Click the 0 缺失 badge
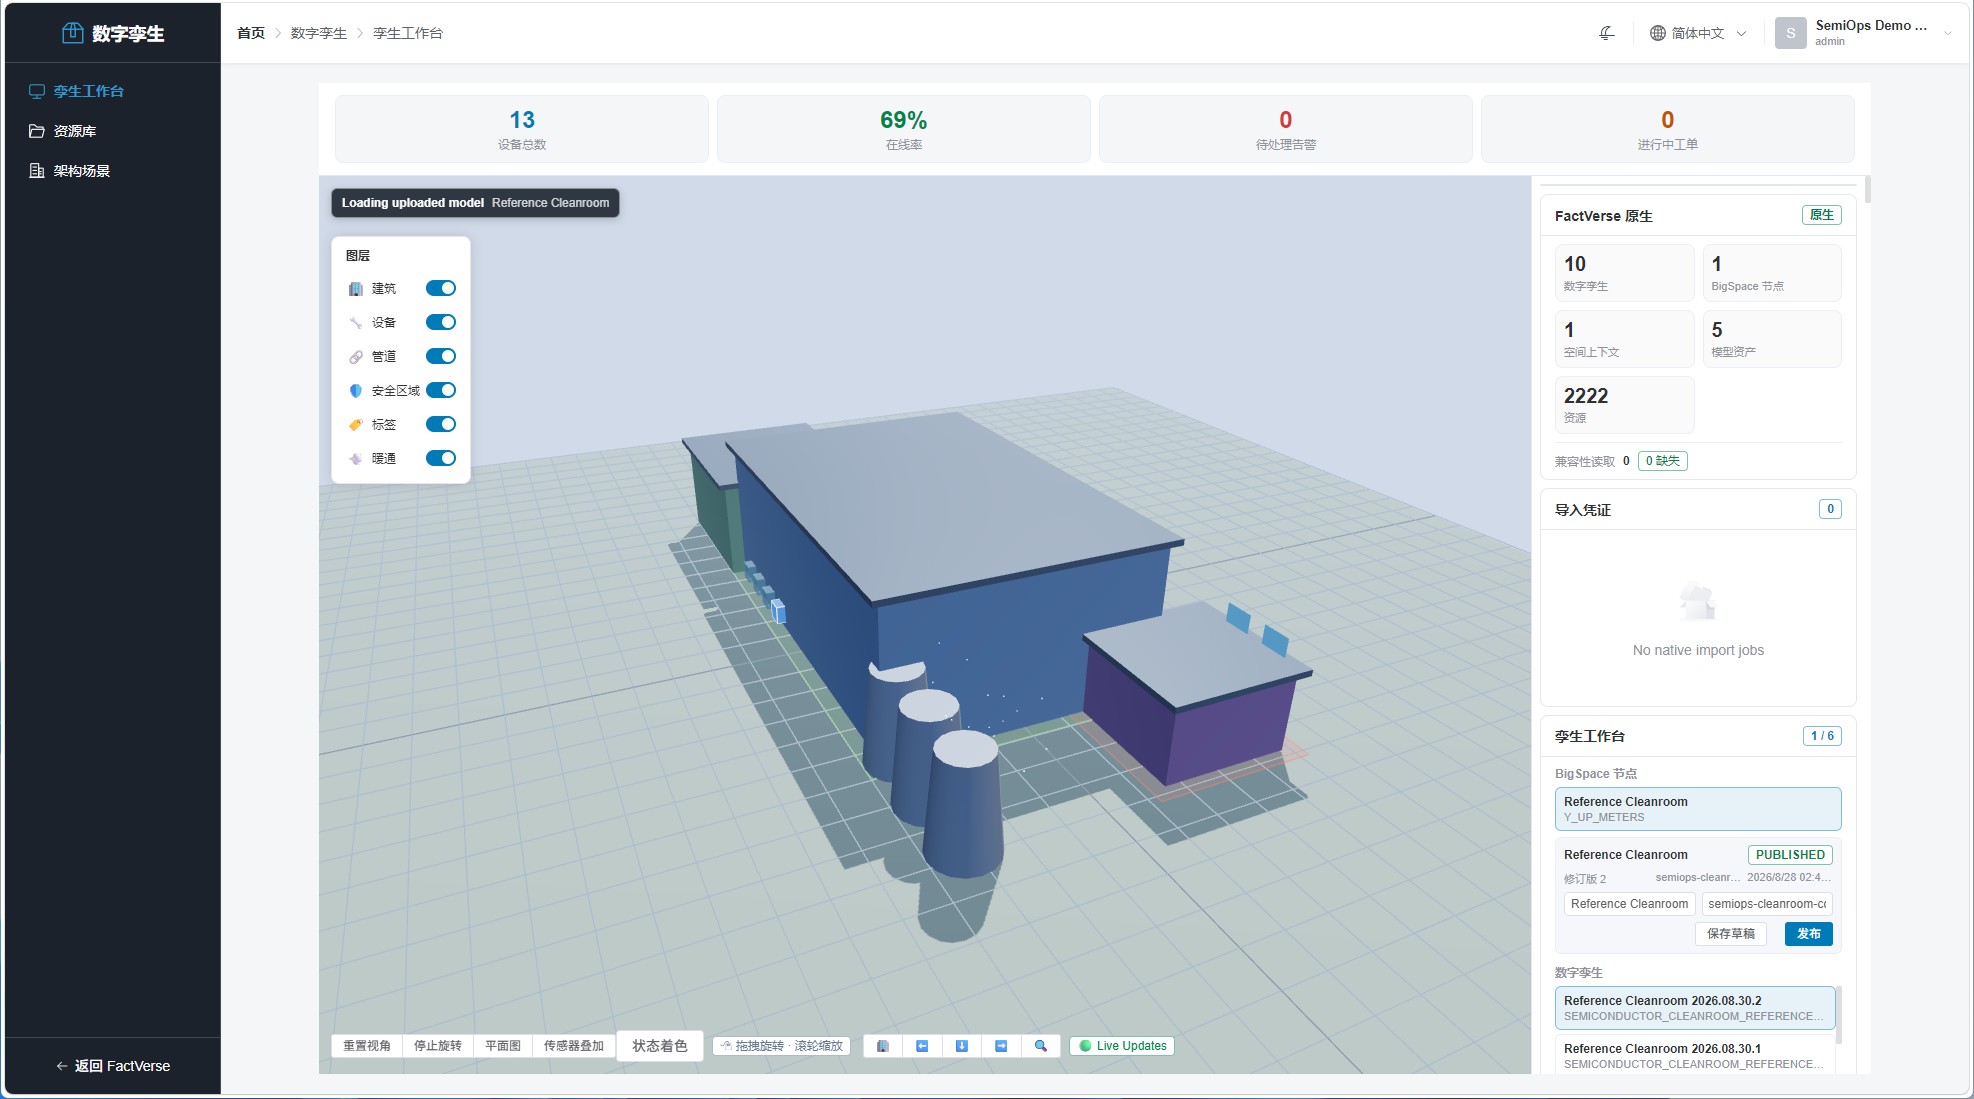 pos(1663,461)
